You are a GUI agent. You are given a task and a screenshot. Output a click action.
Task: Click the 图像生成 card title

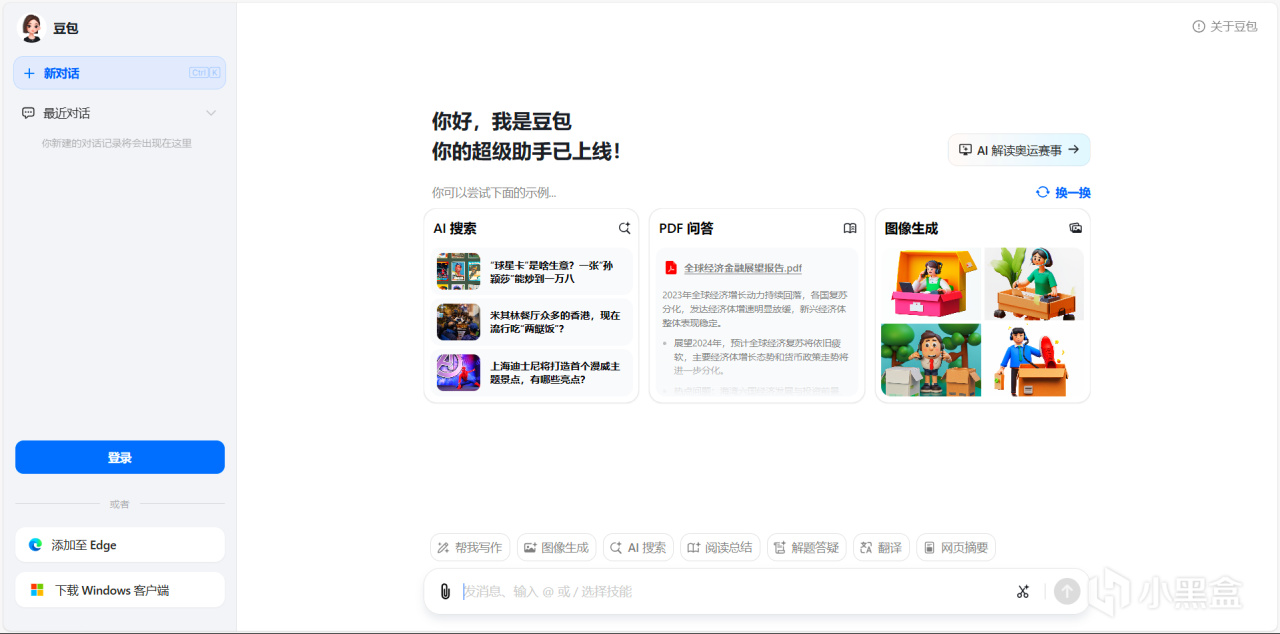point(911,228)
